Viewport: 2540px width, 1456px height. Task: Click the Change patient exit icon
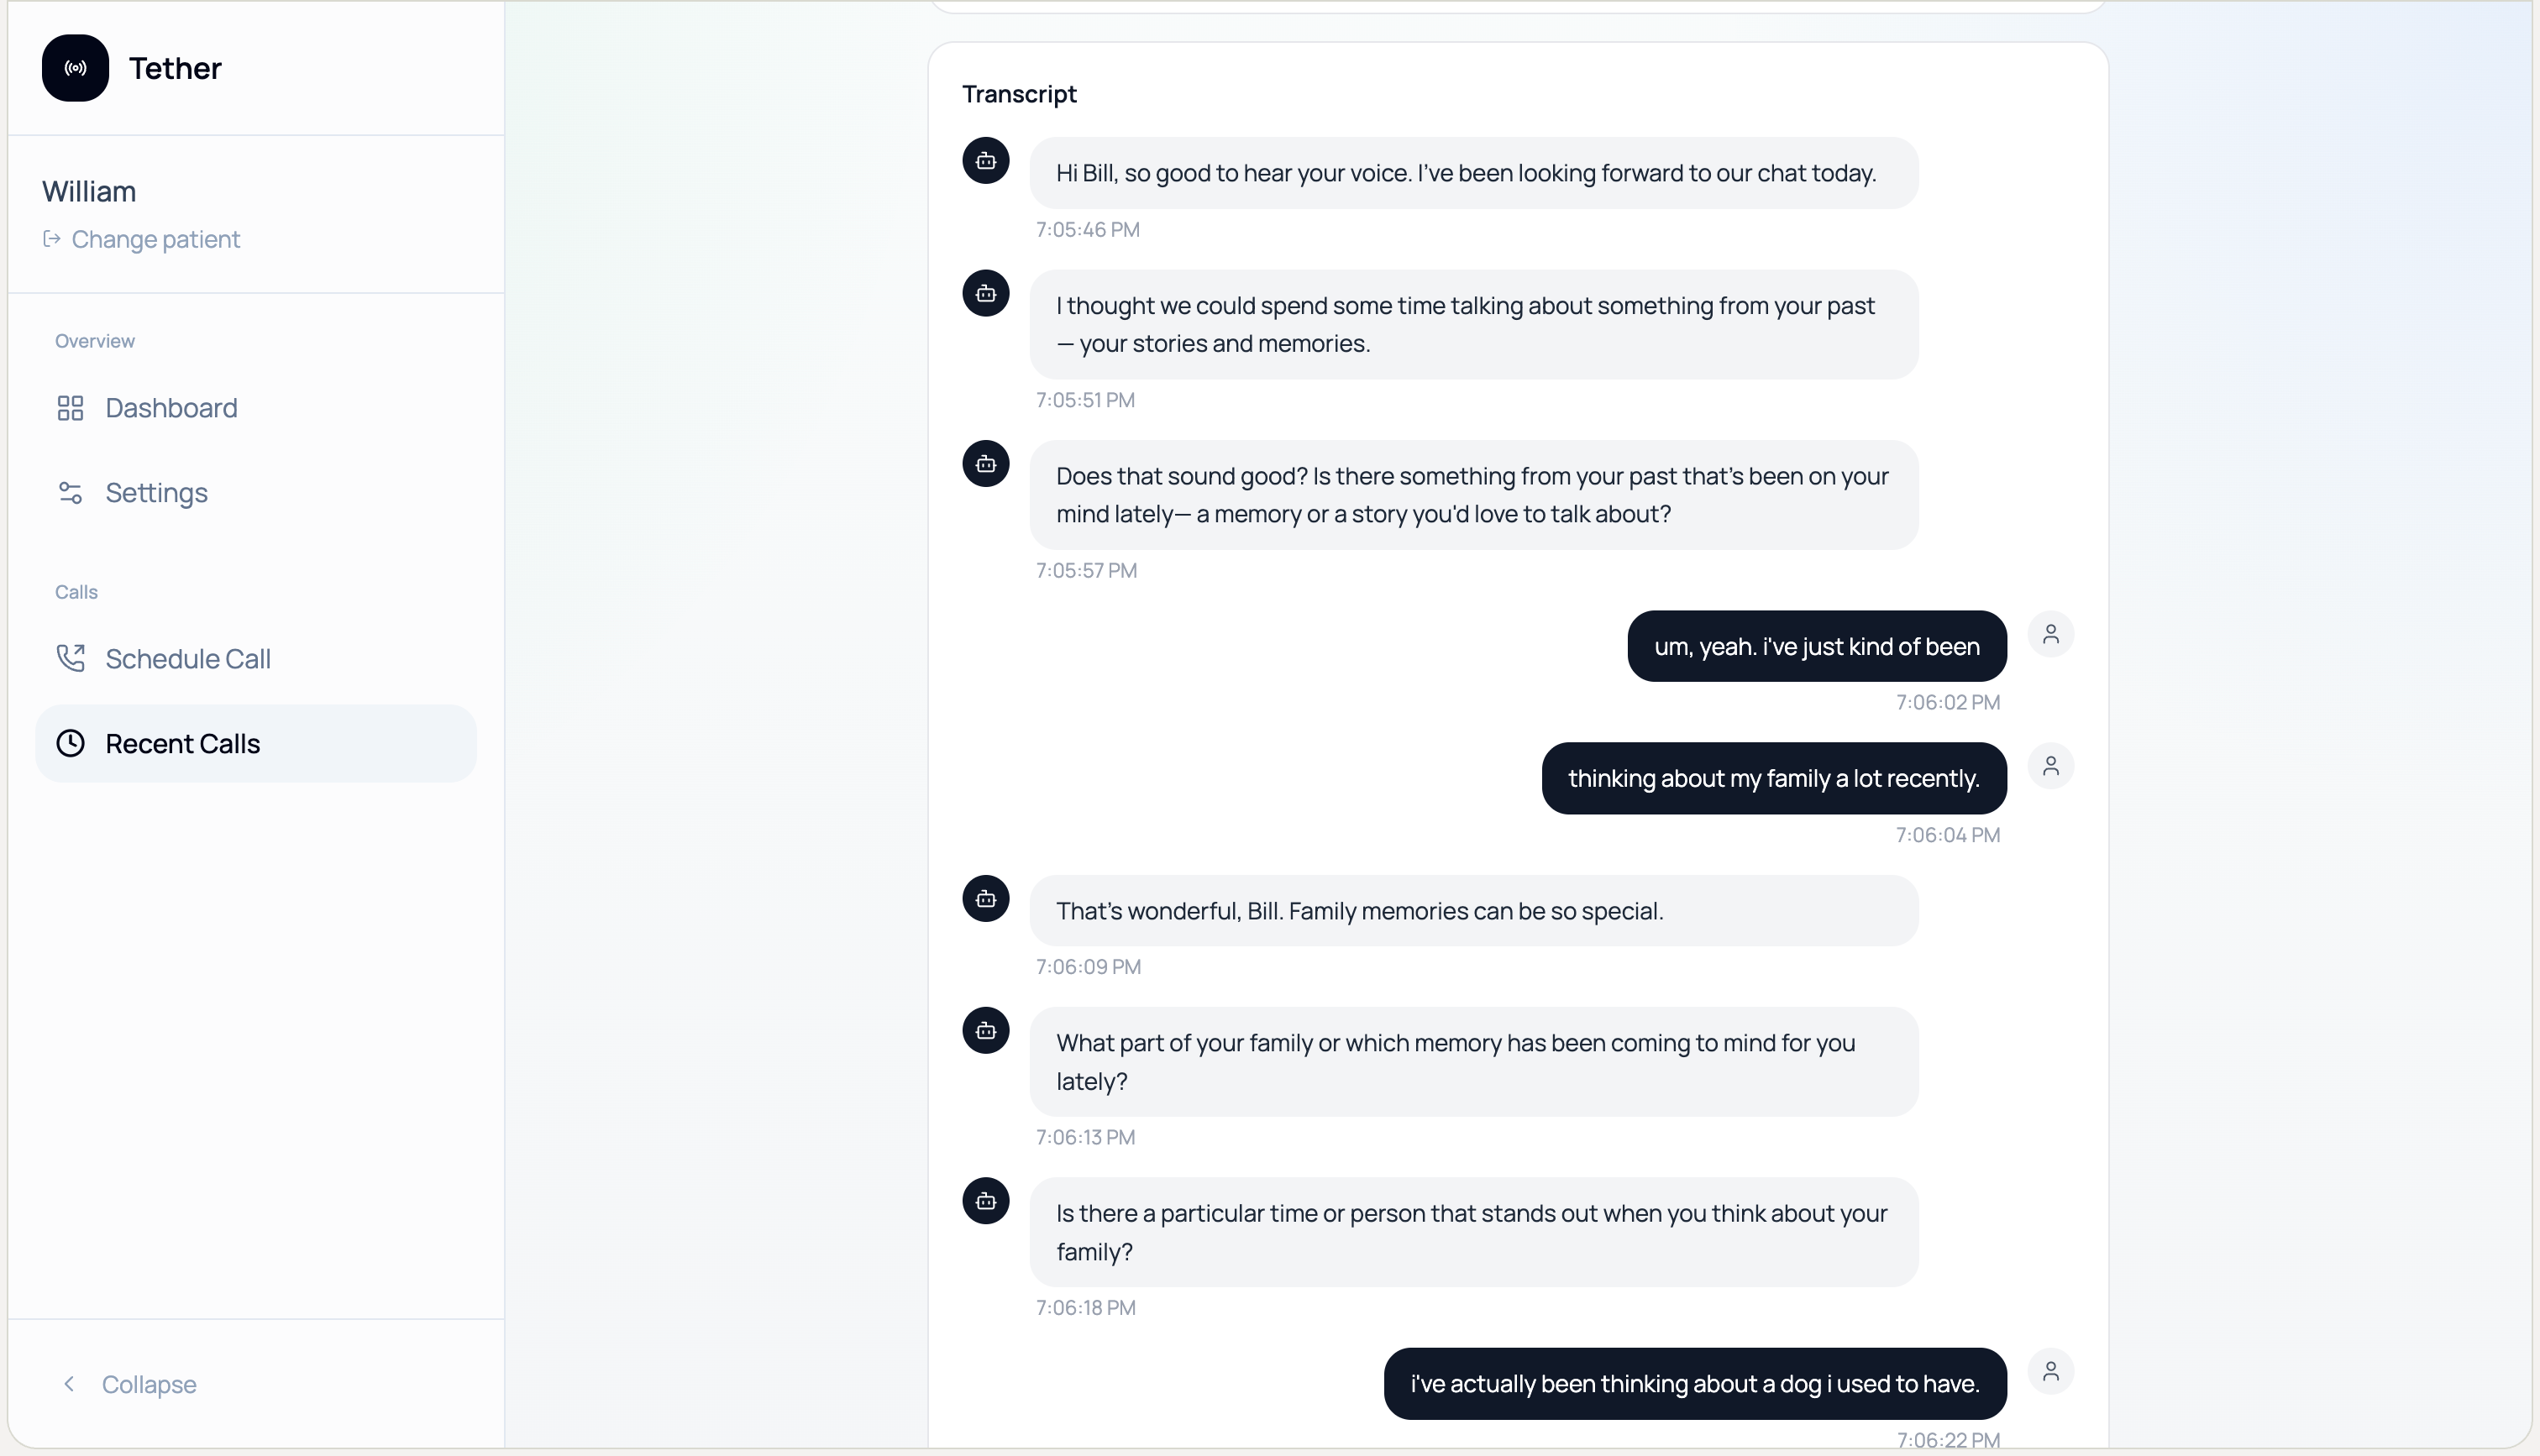52,239
